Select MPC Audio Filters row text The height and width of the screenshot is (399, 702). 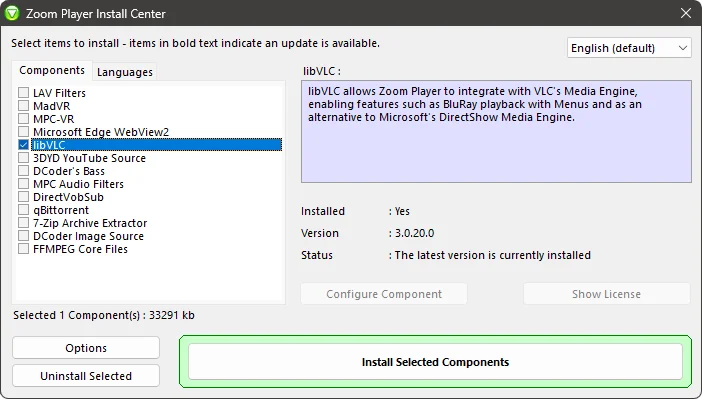pyautogui.click(x=78, y=184)
